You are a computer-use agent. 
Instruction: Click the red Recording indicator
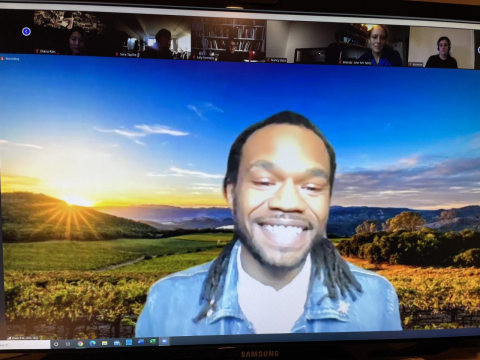pyautogui.click(x=11, y=59)
